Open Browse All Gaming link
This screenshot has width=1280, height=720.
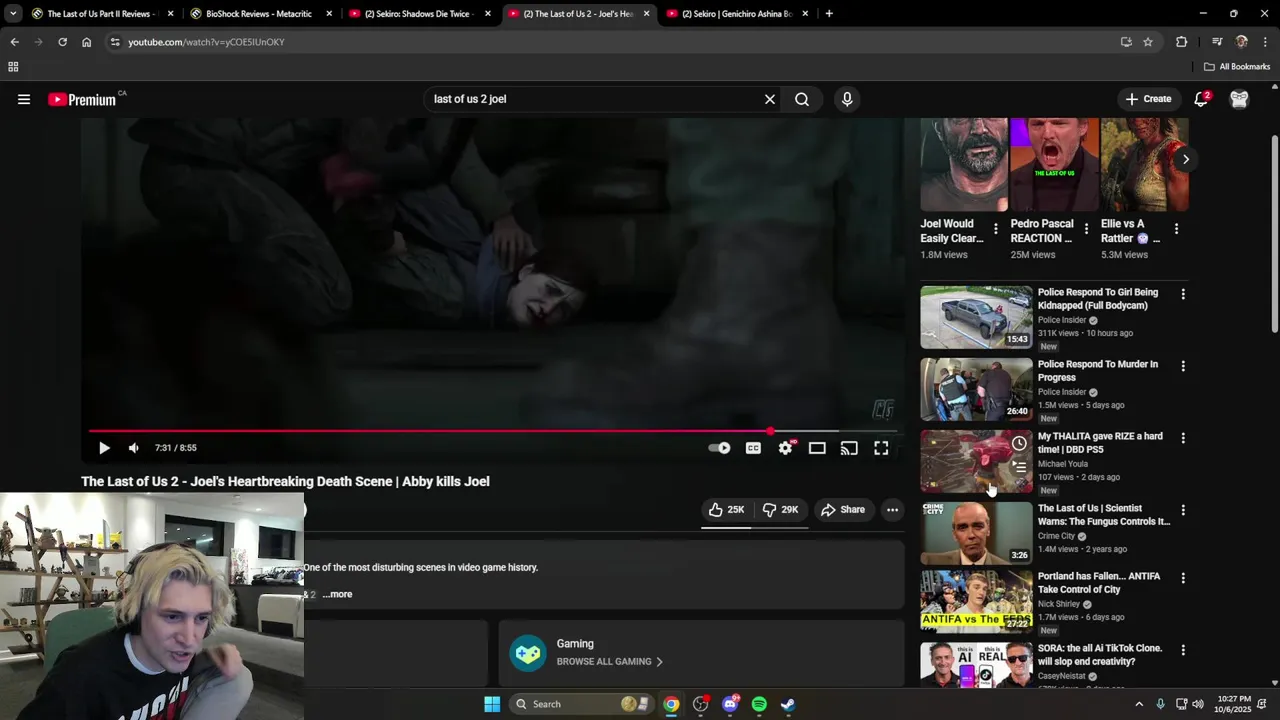(609, 661)
